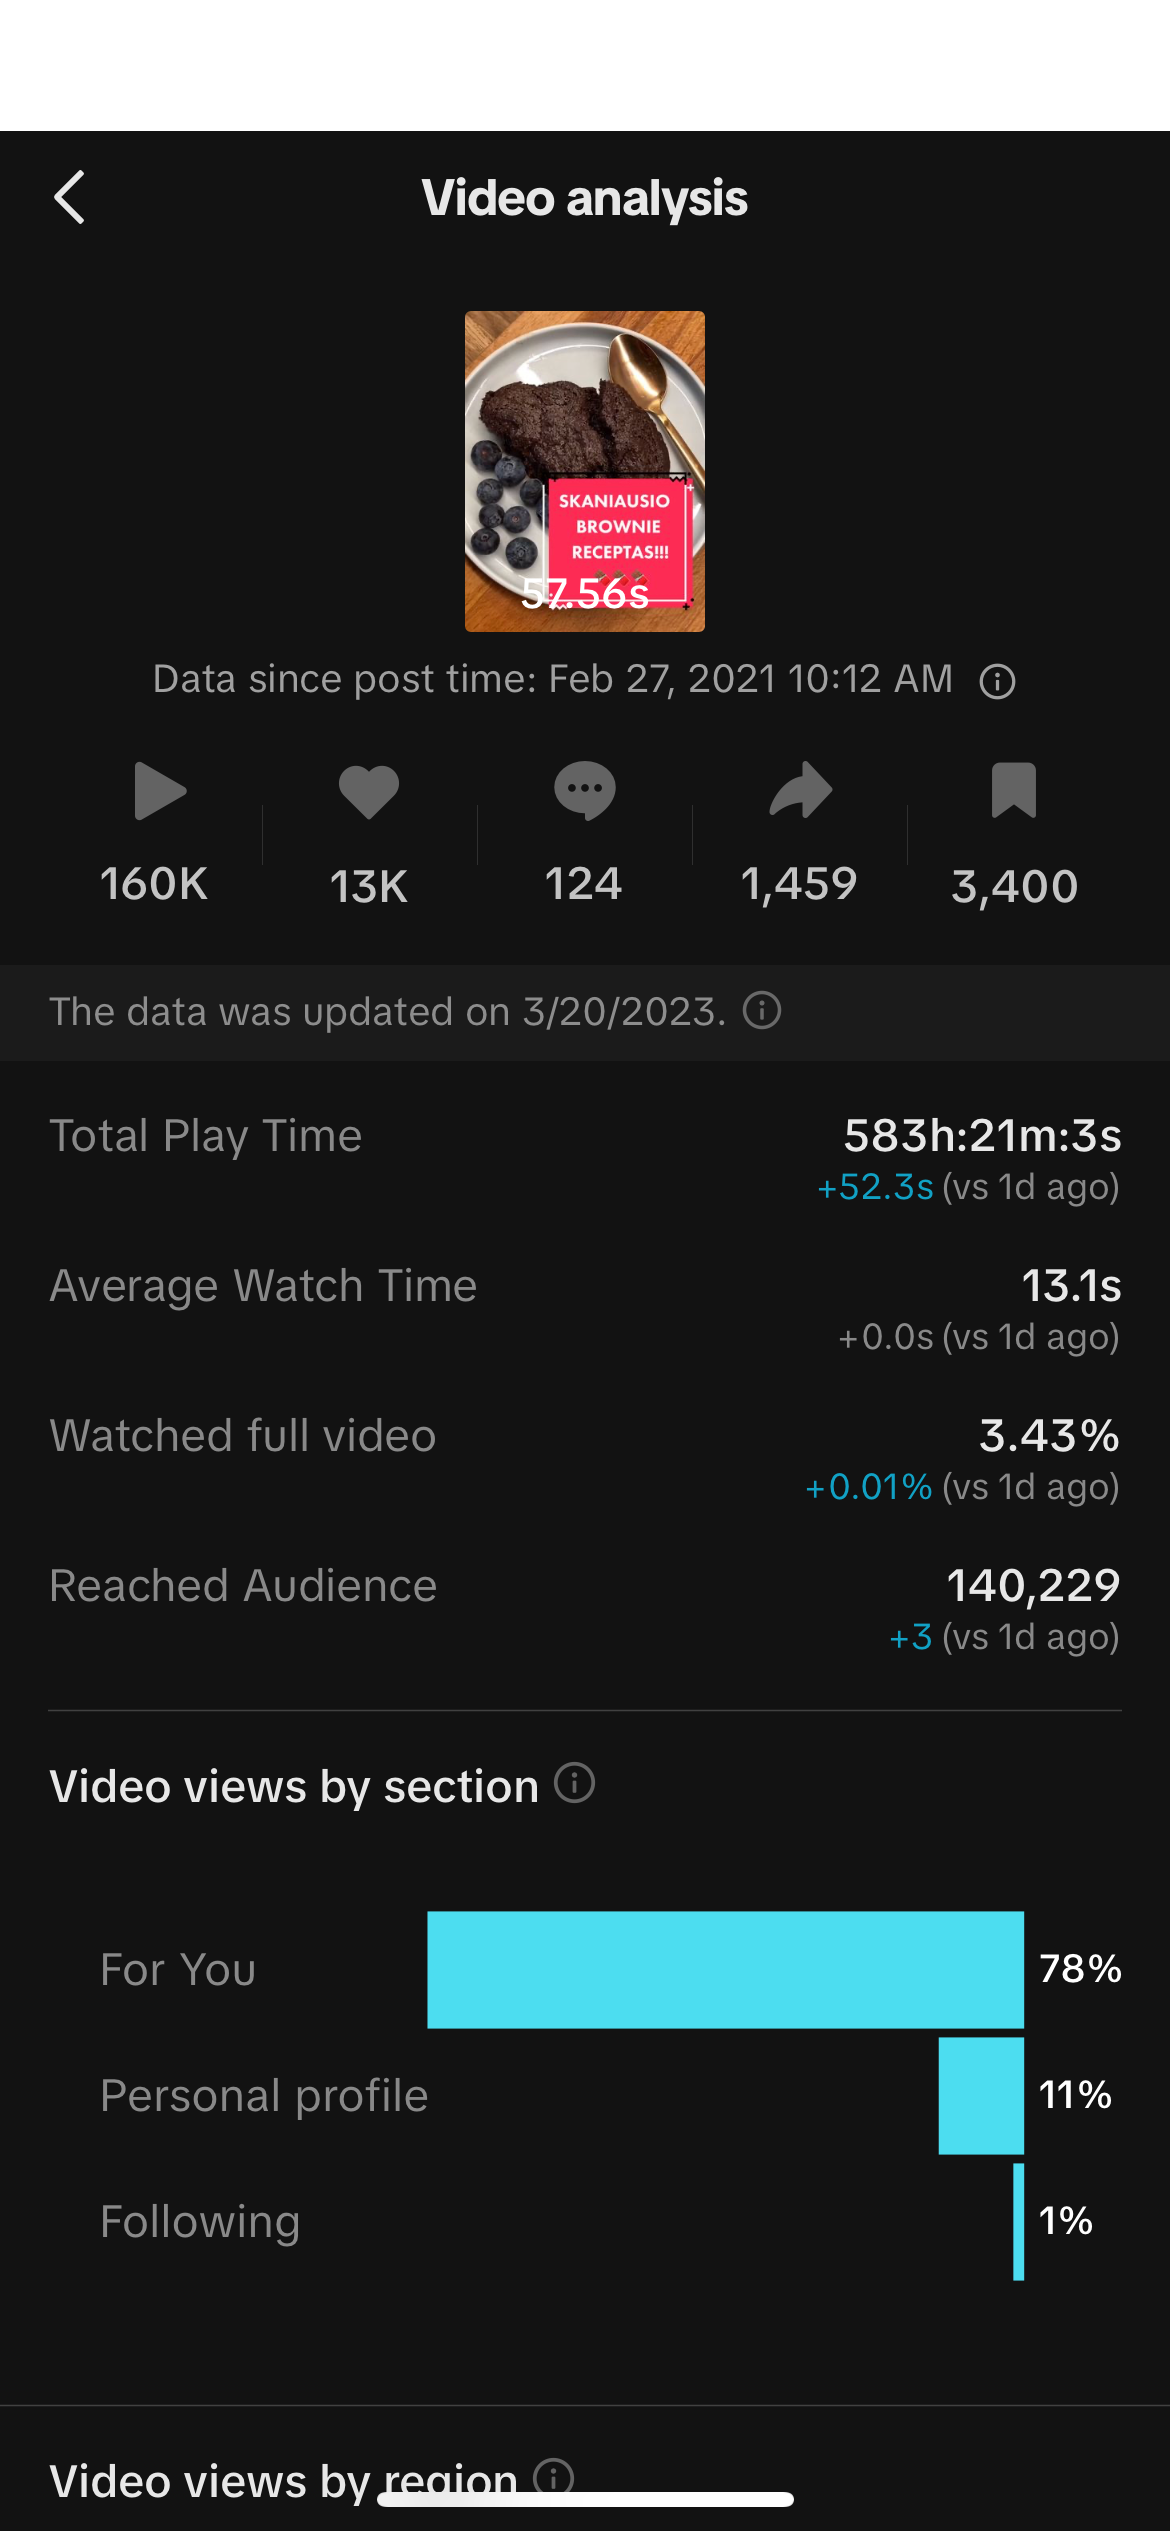The height and width of the screenshot is (2531, 1170).
Task: Tap the share arrow icon
Action: coord(800,791)
